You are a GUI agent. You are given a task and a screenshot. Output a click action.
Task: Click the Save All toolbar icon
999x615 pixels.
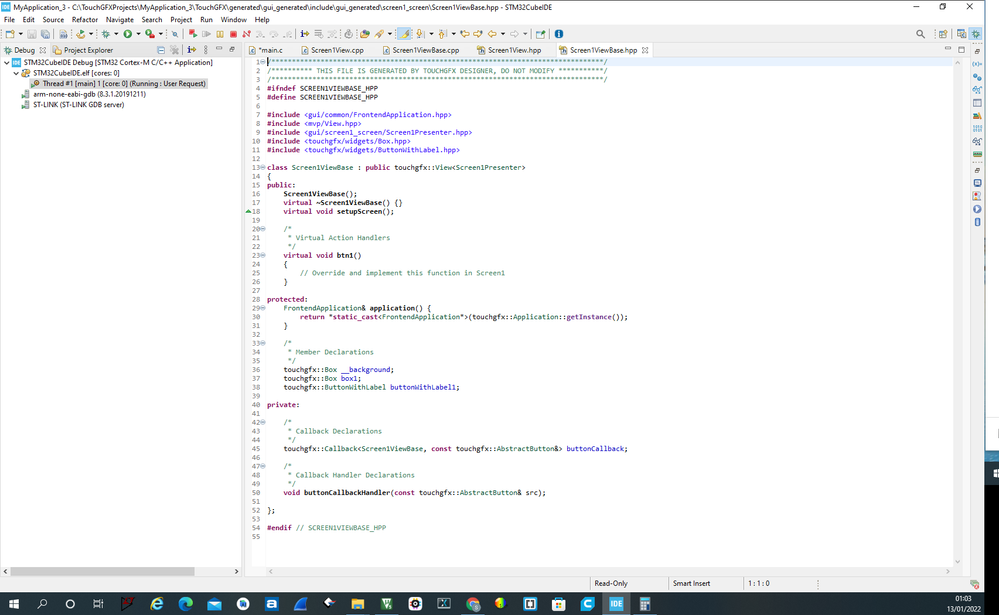[45, 34]
